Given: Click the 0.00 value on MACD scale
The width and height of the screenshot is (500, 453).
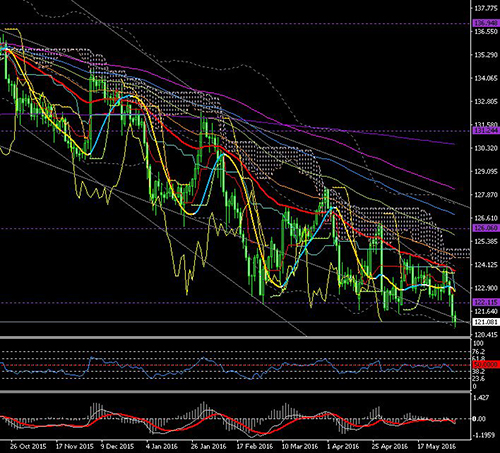Looking at the screenshot, I should click(x=478, y=419).
